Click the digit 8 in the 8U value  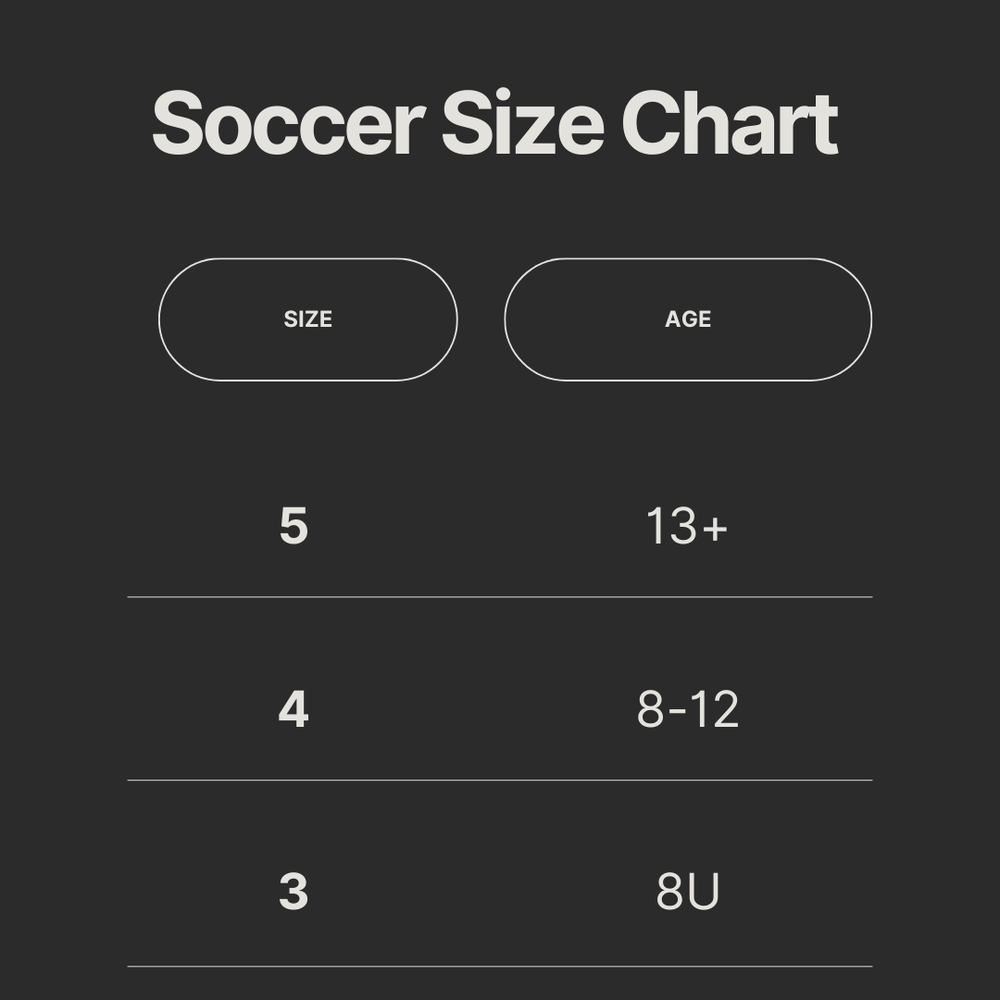[670, 892]
